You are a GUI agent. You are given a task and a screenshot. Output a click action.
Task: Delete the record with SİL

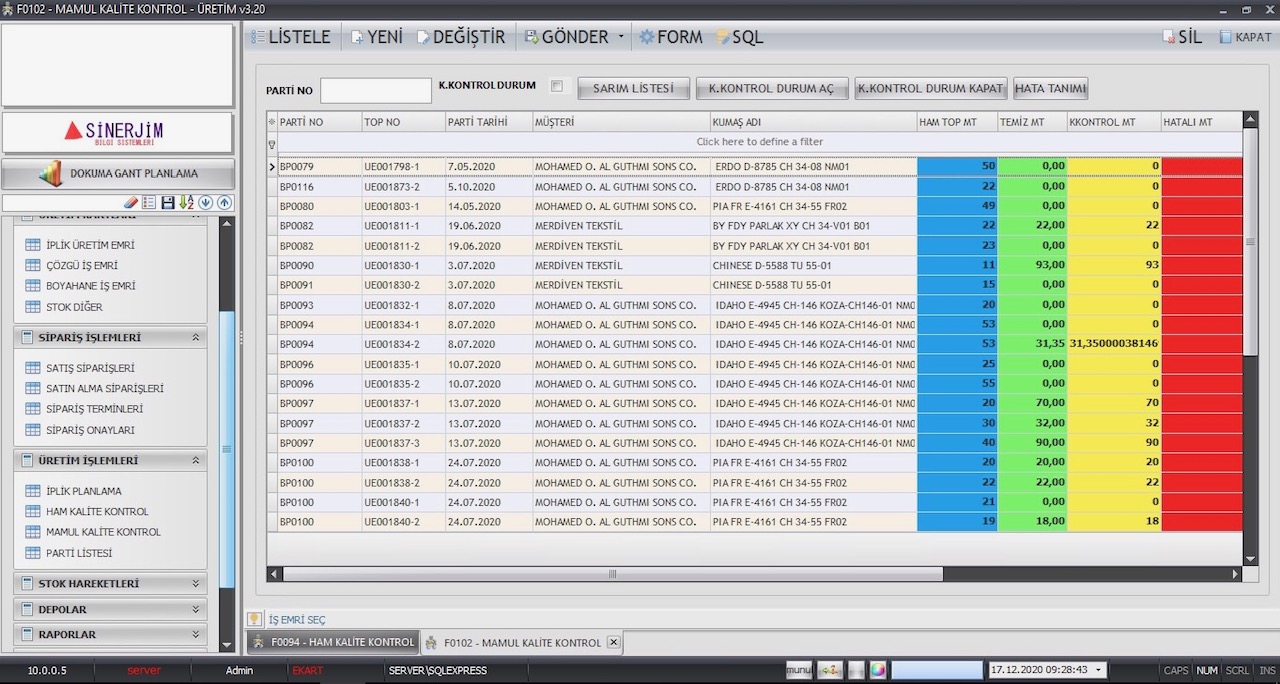1182,37
